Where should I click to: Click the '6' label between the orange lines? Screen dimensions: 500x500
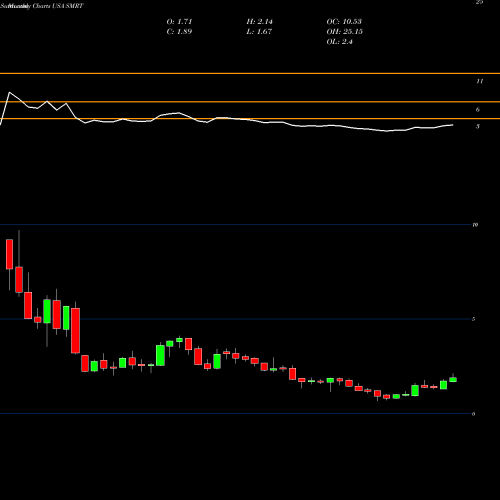[478, 110]
